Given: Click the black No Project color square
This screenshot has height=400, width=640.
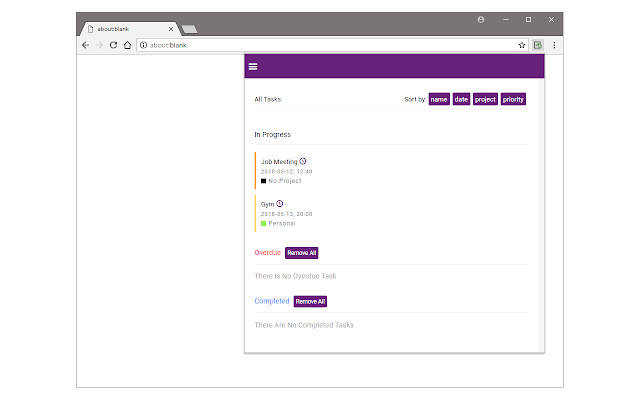Looking at the screenshot, I should pyautogui.click(x=263, y=181).
